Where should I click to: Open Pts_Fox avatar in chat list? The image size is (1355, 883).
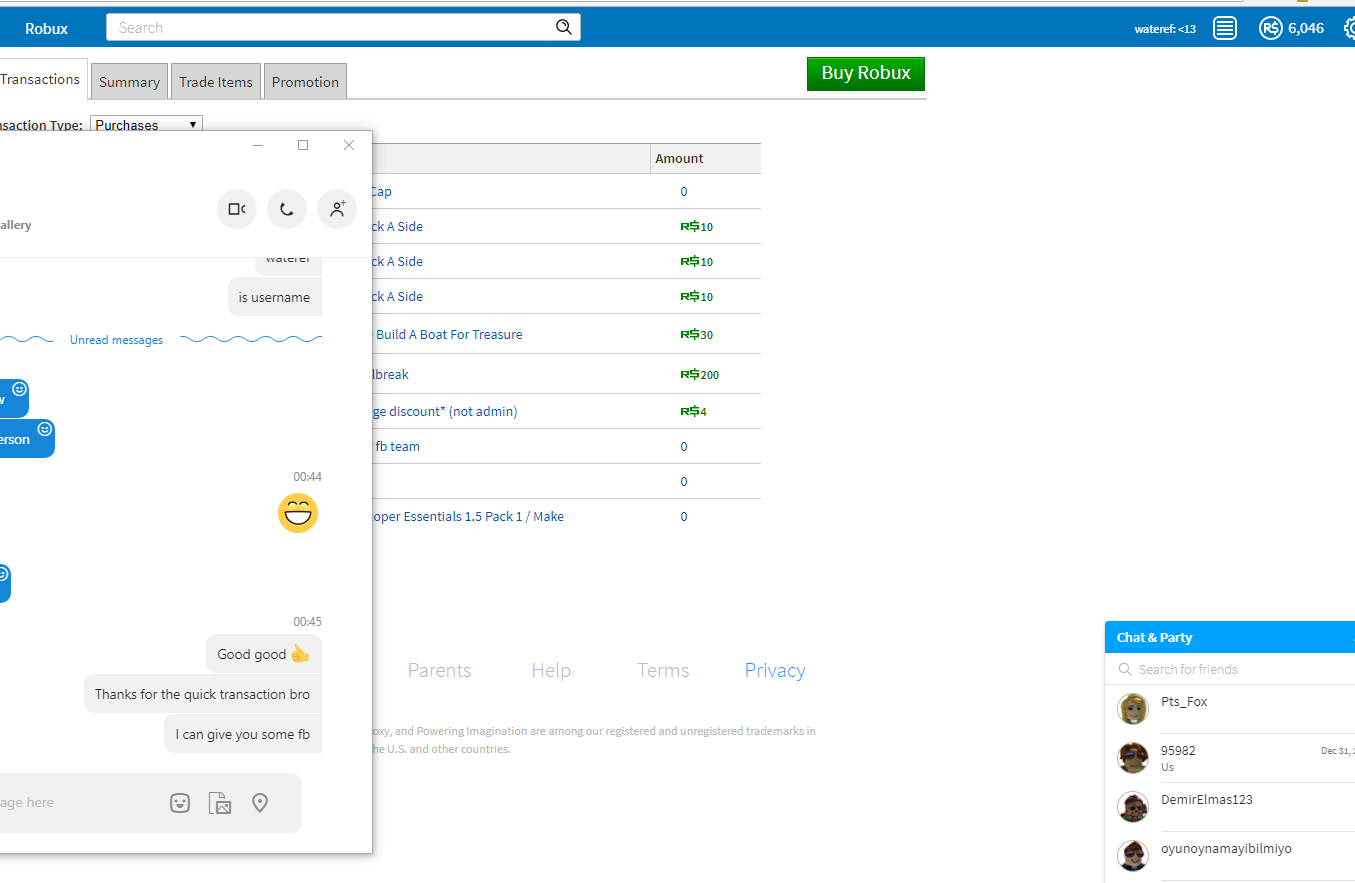point(1133,708)
